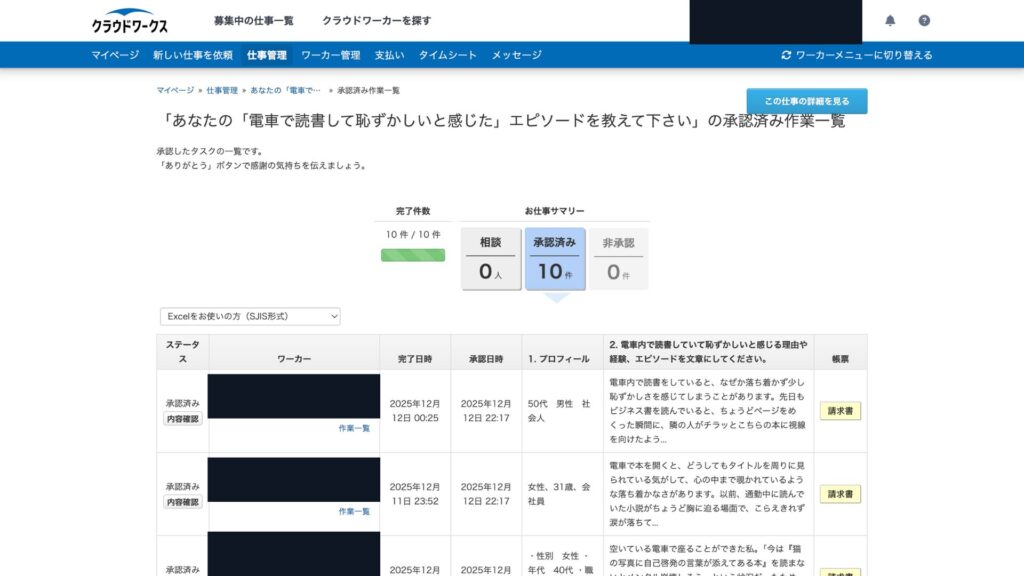The width and height of the screenshot is (1024, 576).
Task: Open the first row's 作業一覧 link
Action: click(354, 428)
